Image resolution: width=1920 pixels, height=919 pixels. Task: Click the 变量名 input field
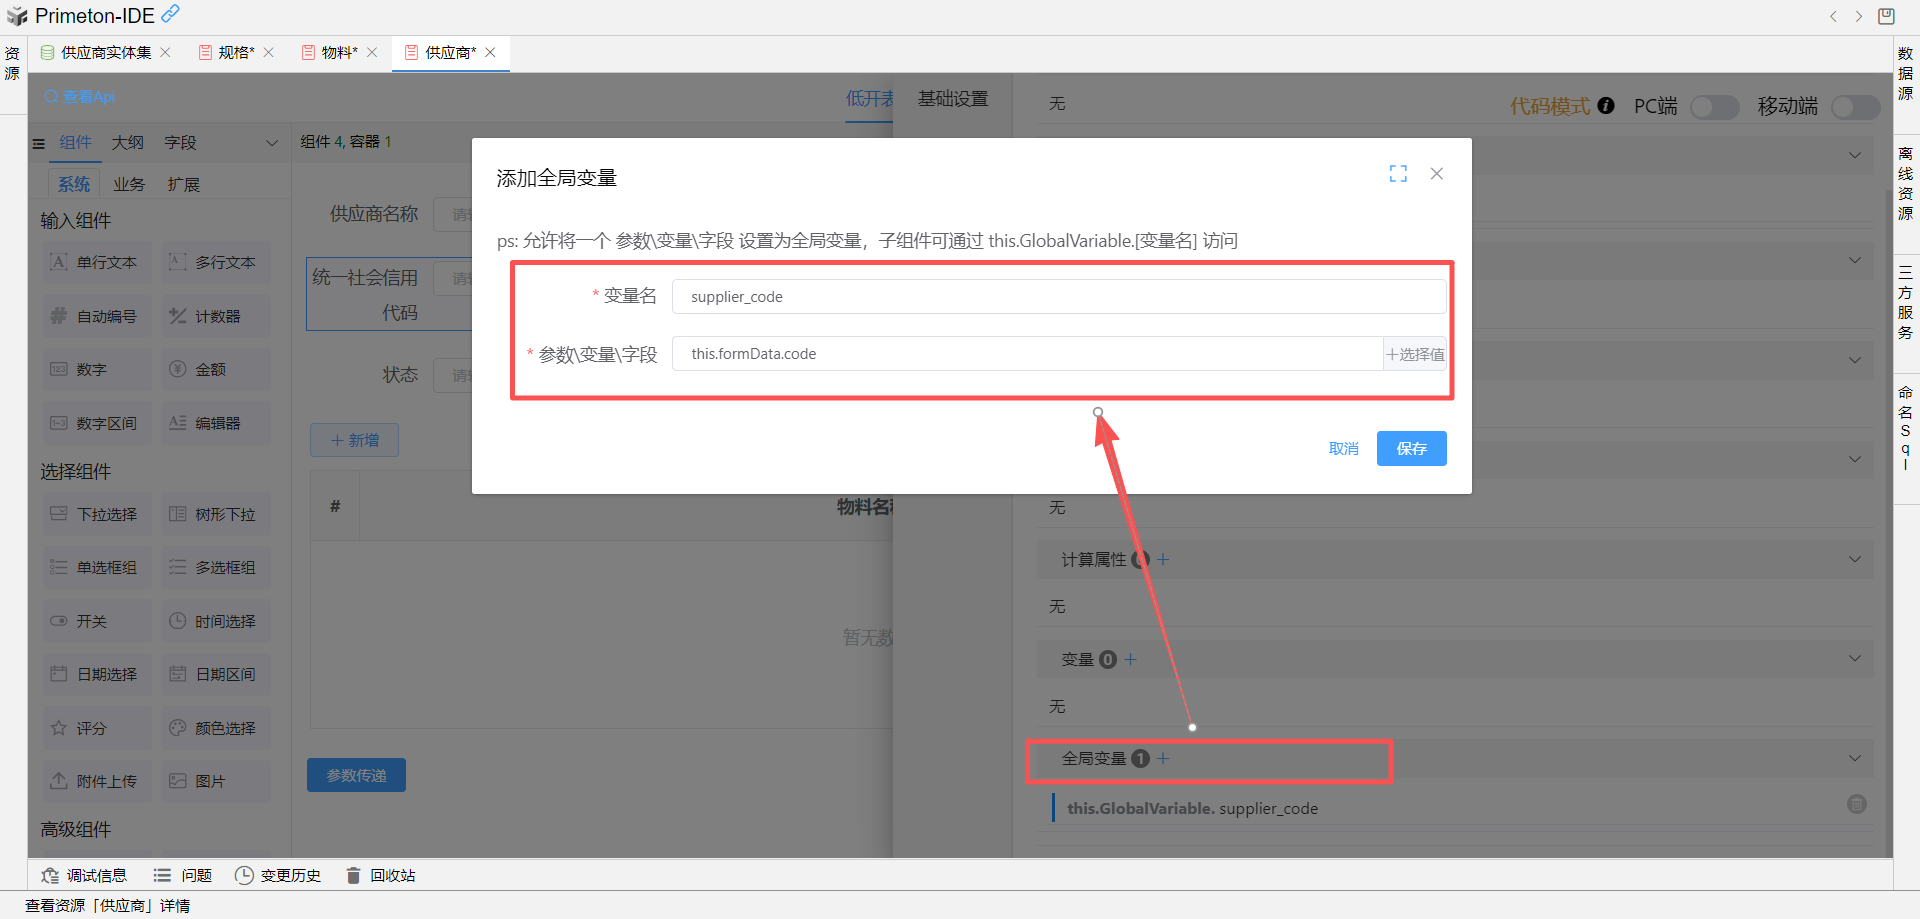(1058, 297)
